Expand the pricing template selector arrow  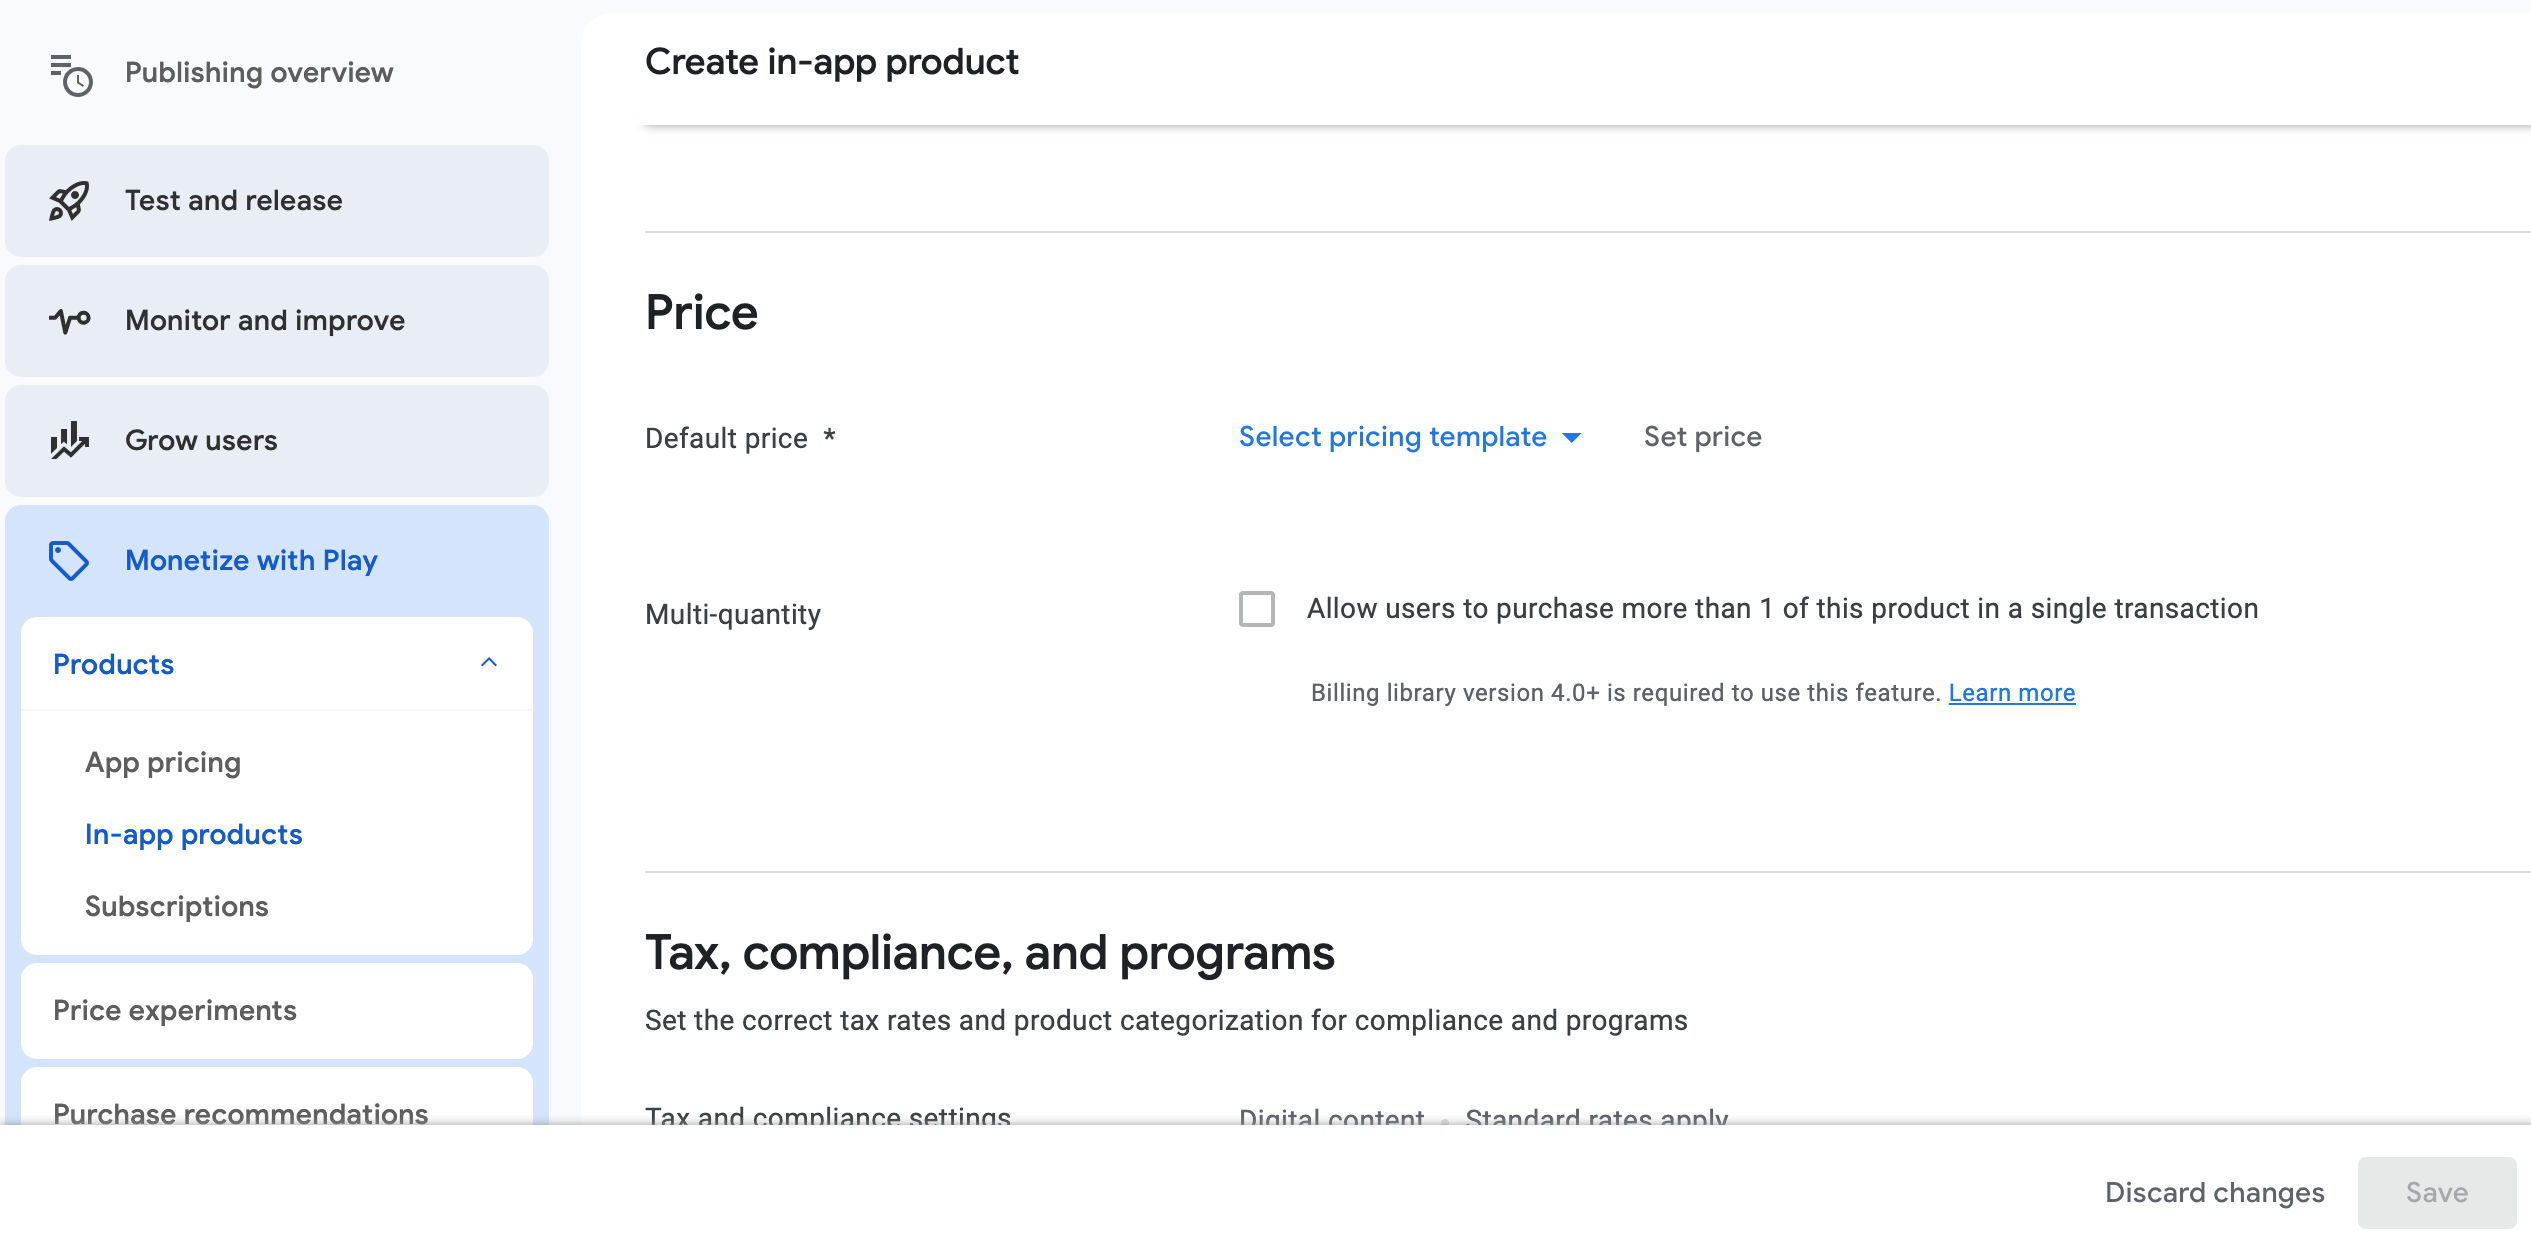(x=1572, y=437)
